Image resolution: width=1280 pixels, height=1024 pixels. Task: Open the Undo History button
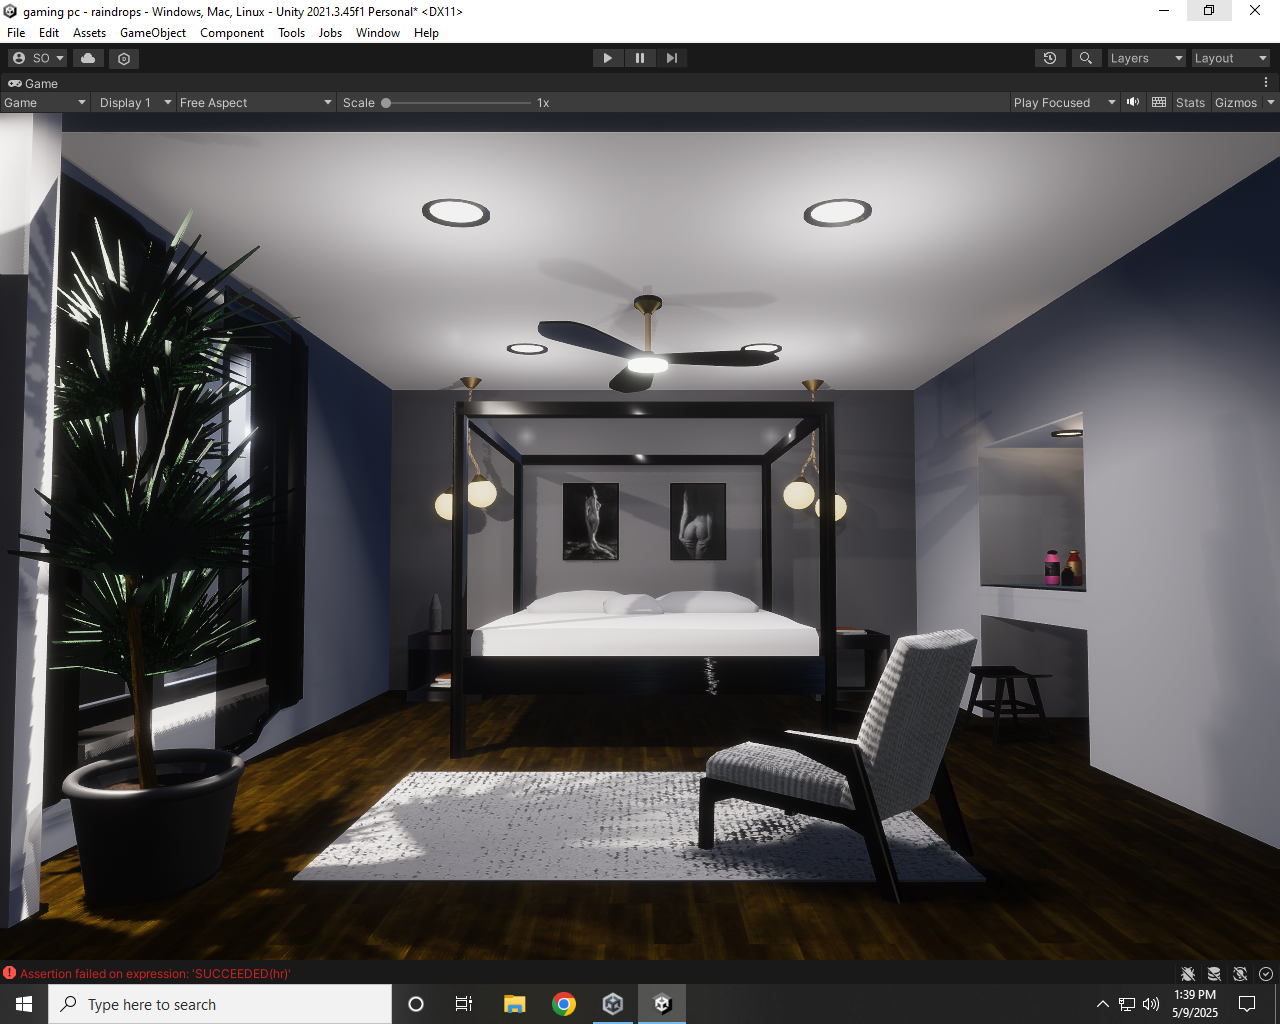[1050, 58]
